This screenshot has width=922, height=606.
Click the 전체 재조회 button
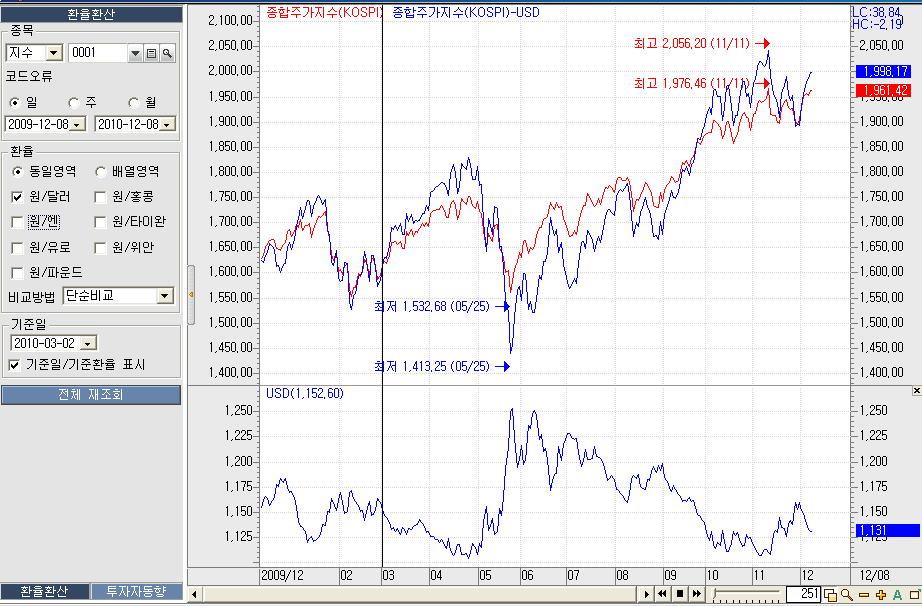tap(91, 395)
